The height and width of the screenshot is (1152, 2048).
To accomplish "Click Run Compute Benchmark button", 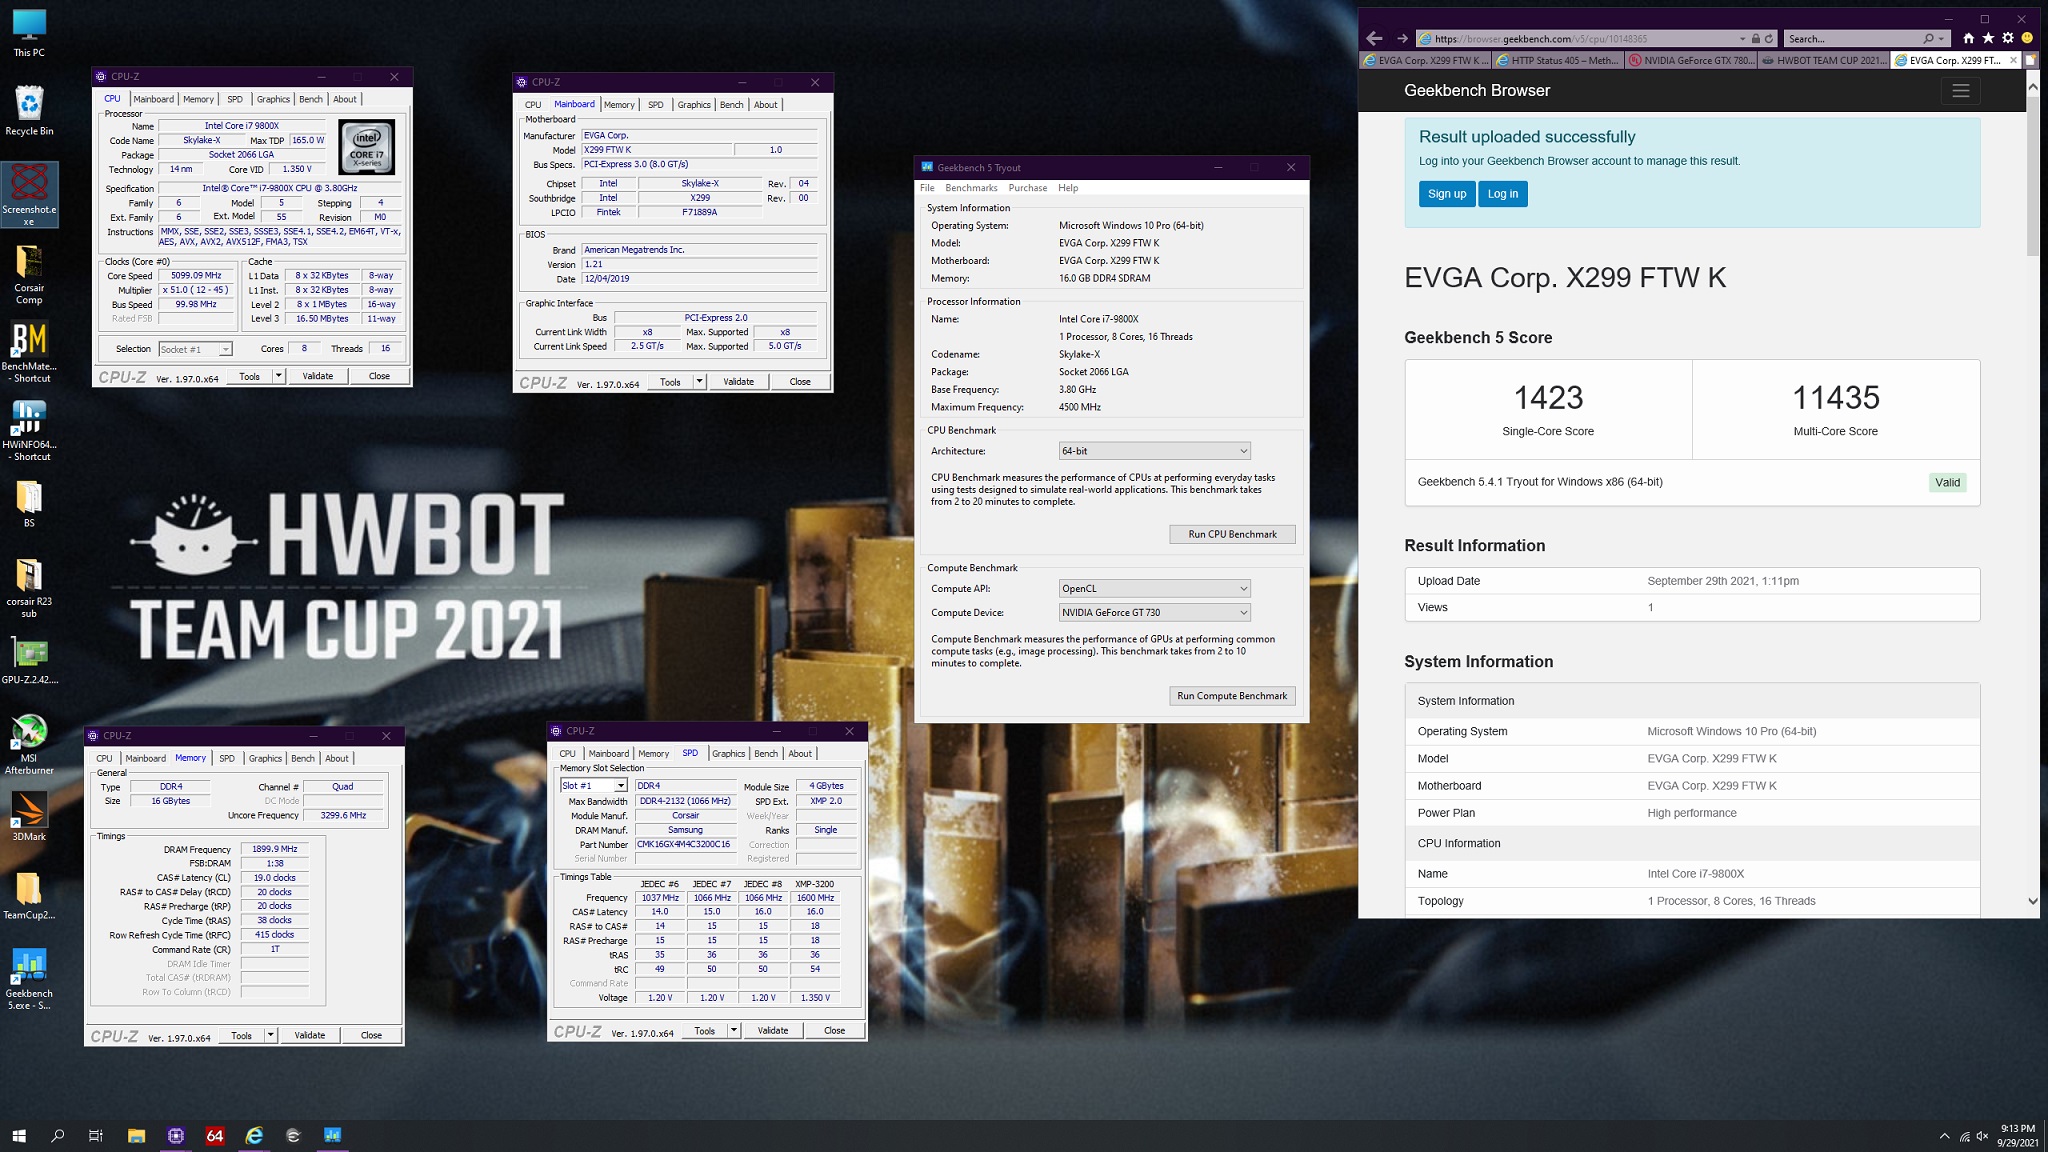I will tap(1232, 696).
